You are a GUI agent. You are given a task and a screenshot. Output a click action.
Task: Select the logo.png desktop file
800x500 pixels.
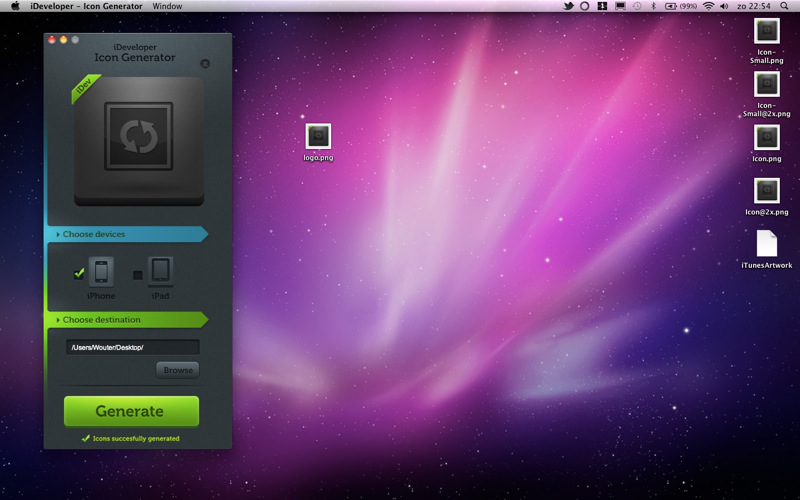coord(318,142)
